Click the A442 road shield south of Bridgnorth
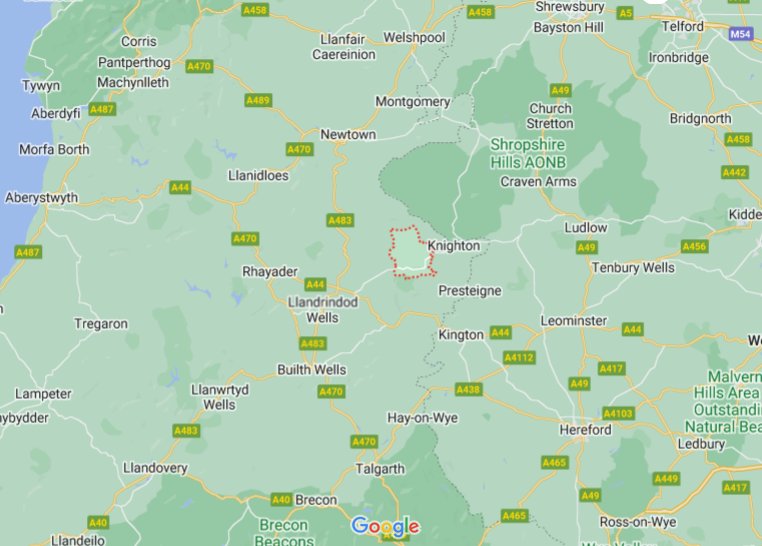Image resolution: width=762 pixels, height=546 pixels. pos(734,172)
